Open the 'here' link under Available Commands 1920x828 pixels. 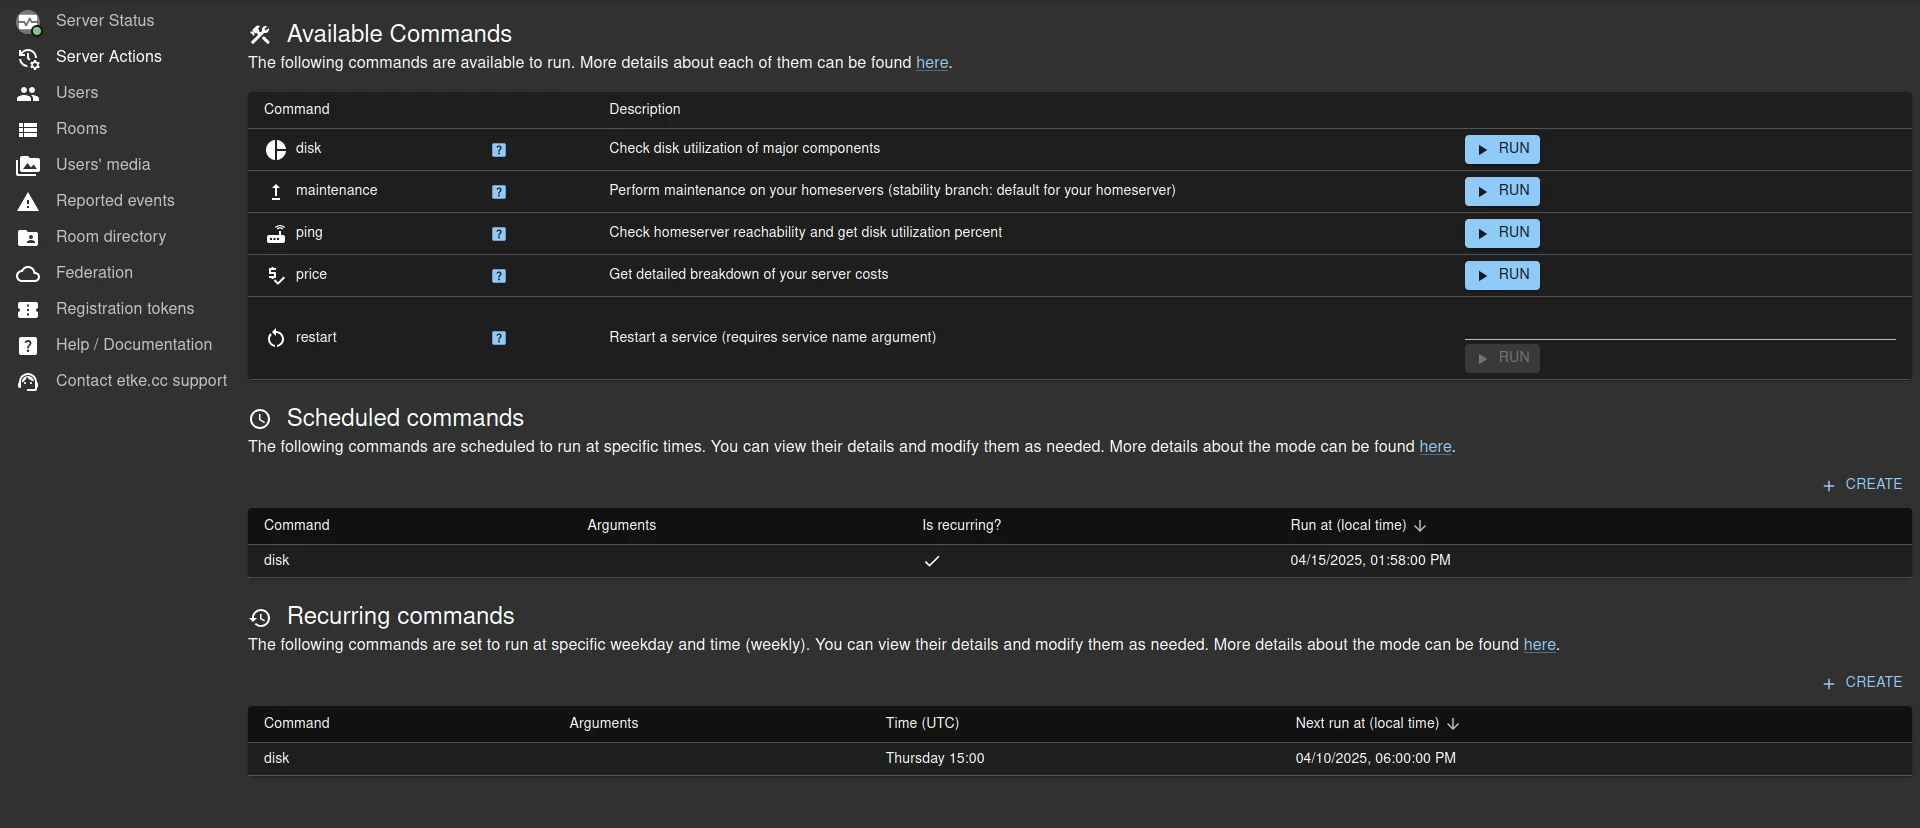(931, 63)
